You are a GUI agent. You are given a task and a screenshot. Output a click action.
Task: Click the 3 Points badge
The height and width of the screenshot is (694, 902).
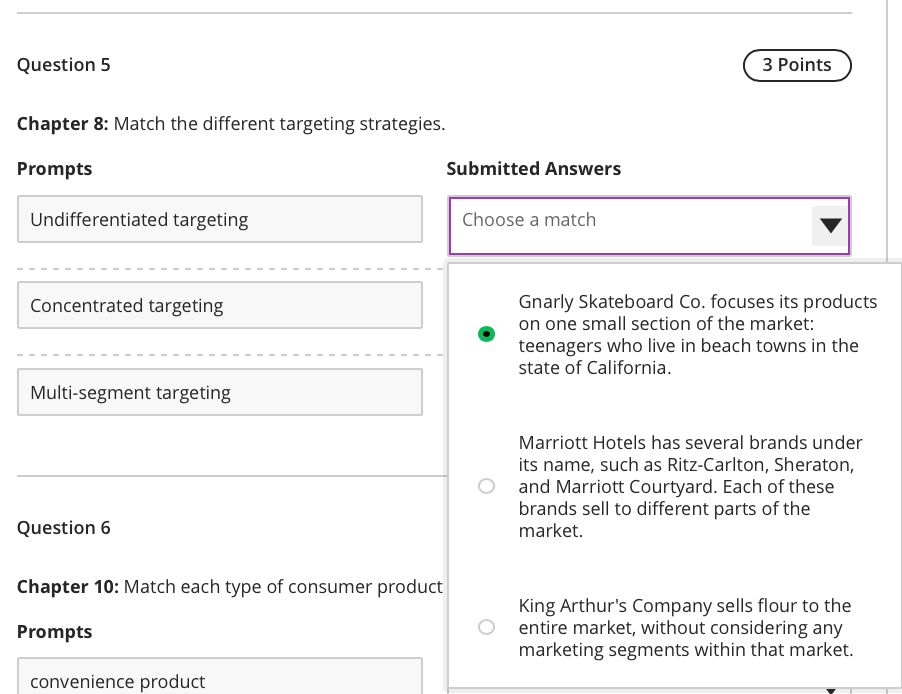click(797, 65)
